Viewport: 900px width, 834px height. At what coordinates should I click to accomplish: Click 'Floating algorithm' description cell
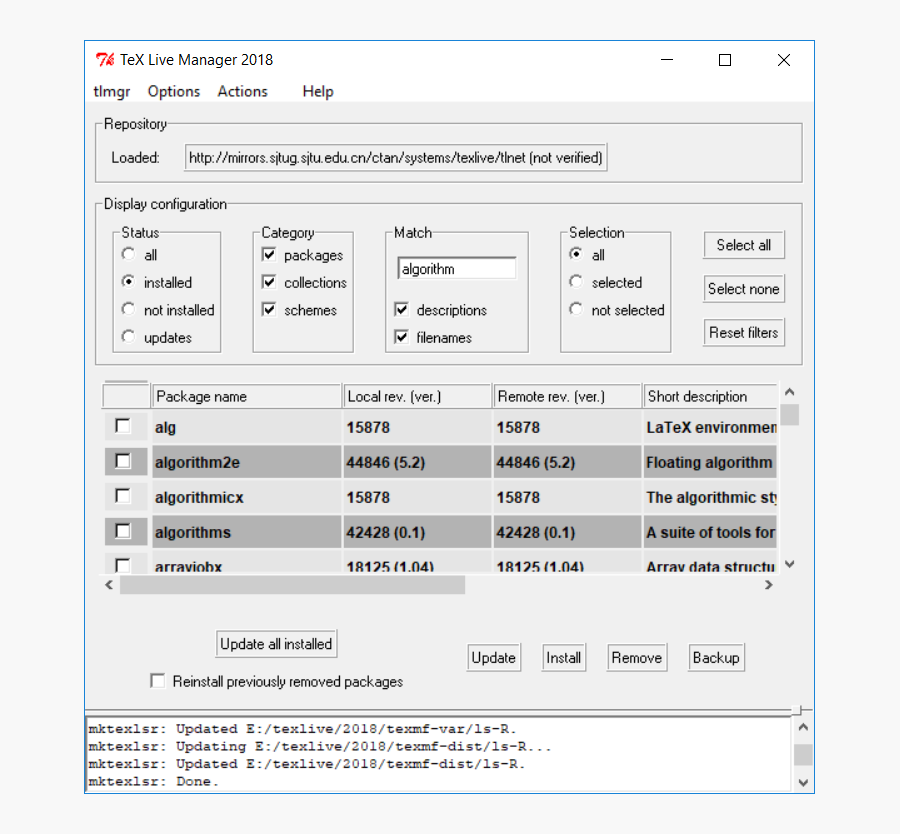709,463
